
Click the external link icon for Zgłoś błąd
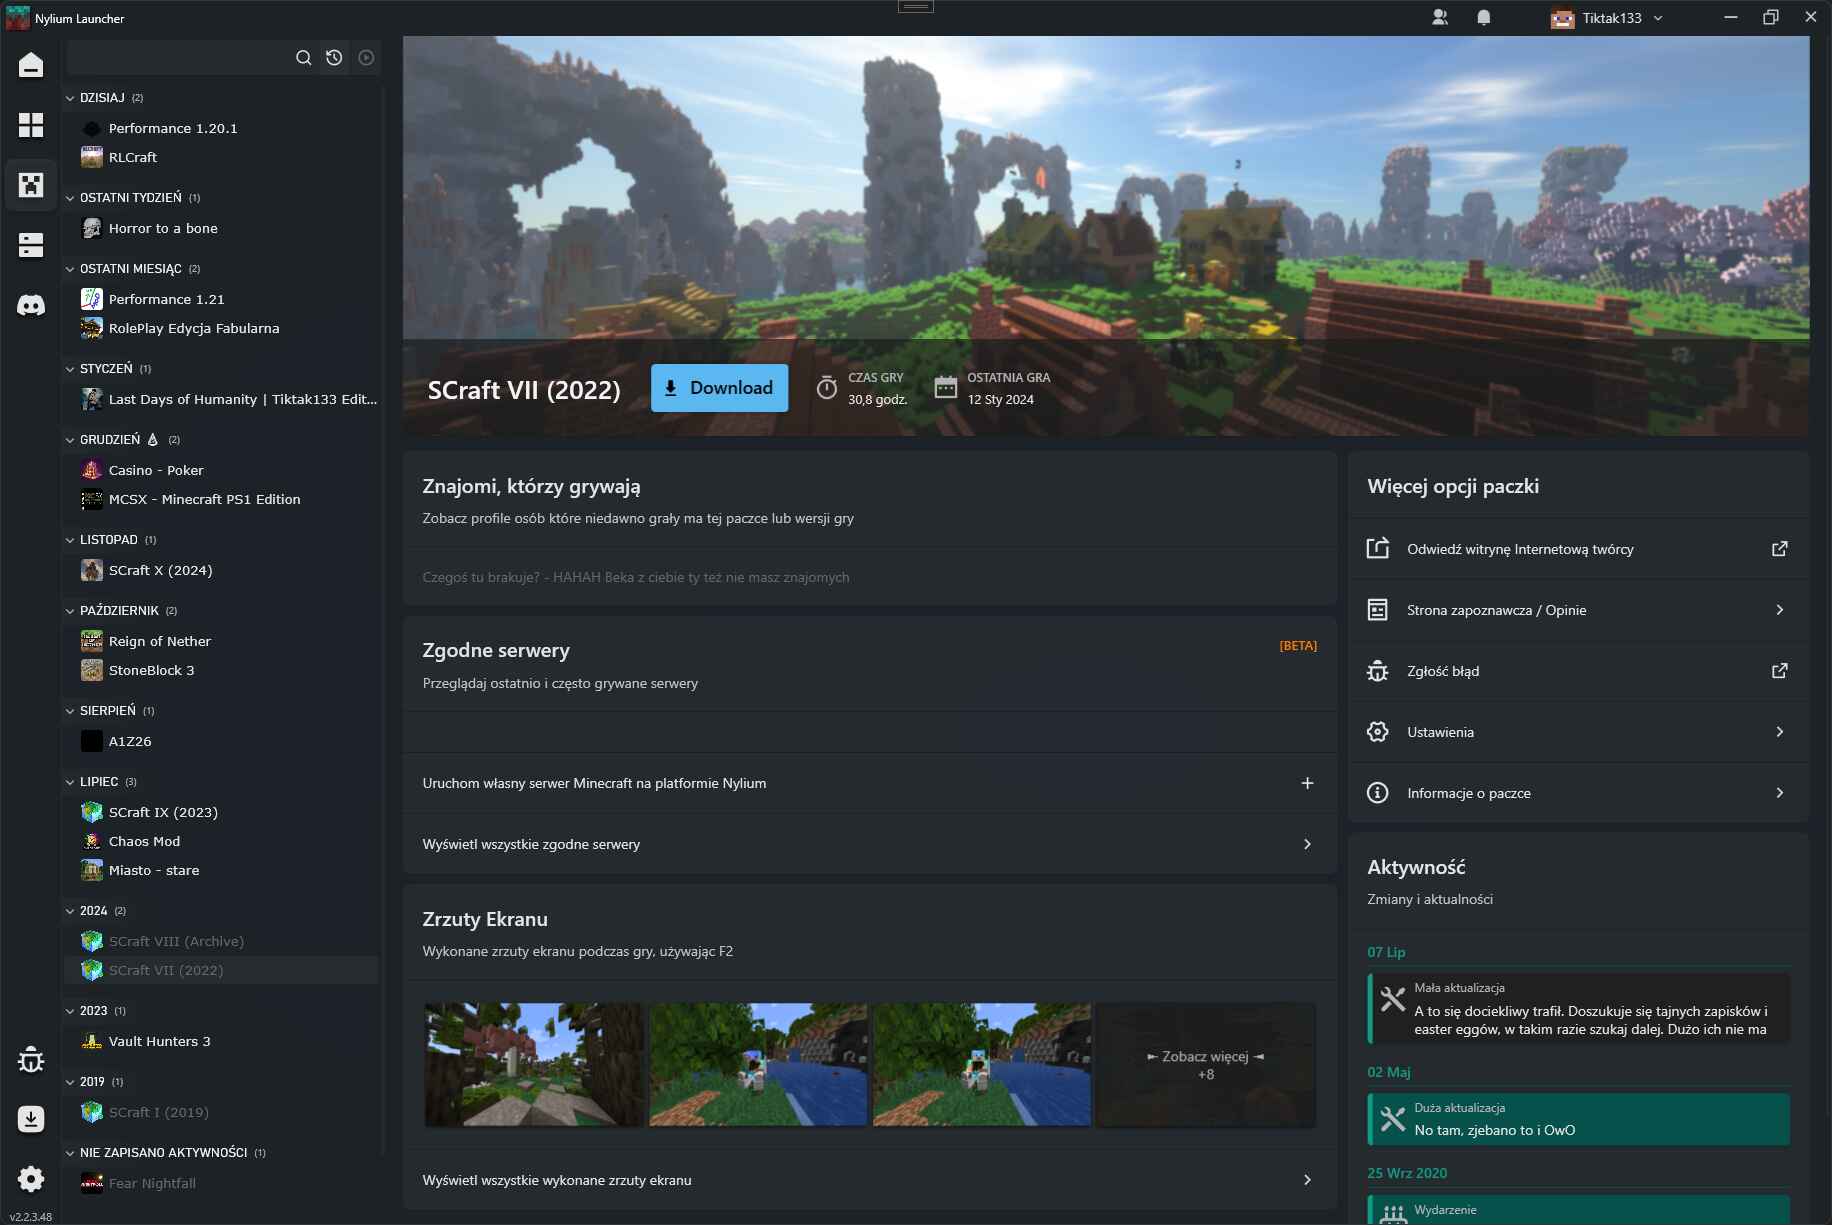[1780, 671]
